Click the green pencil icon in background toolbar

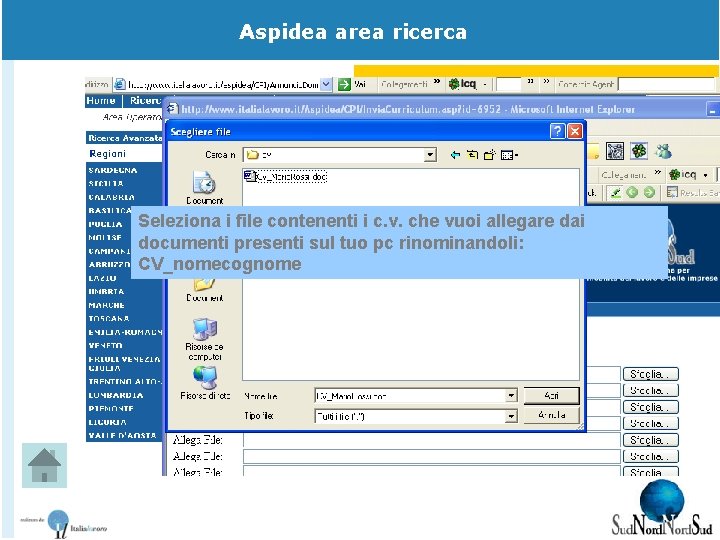point(615,192)
